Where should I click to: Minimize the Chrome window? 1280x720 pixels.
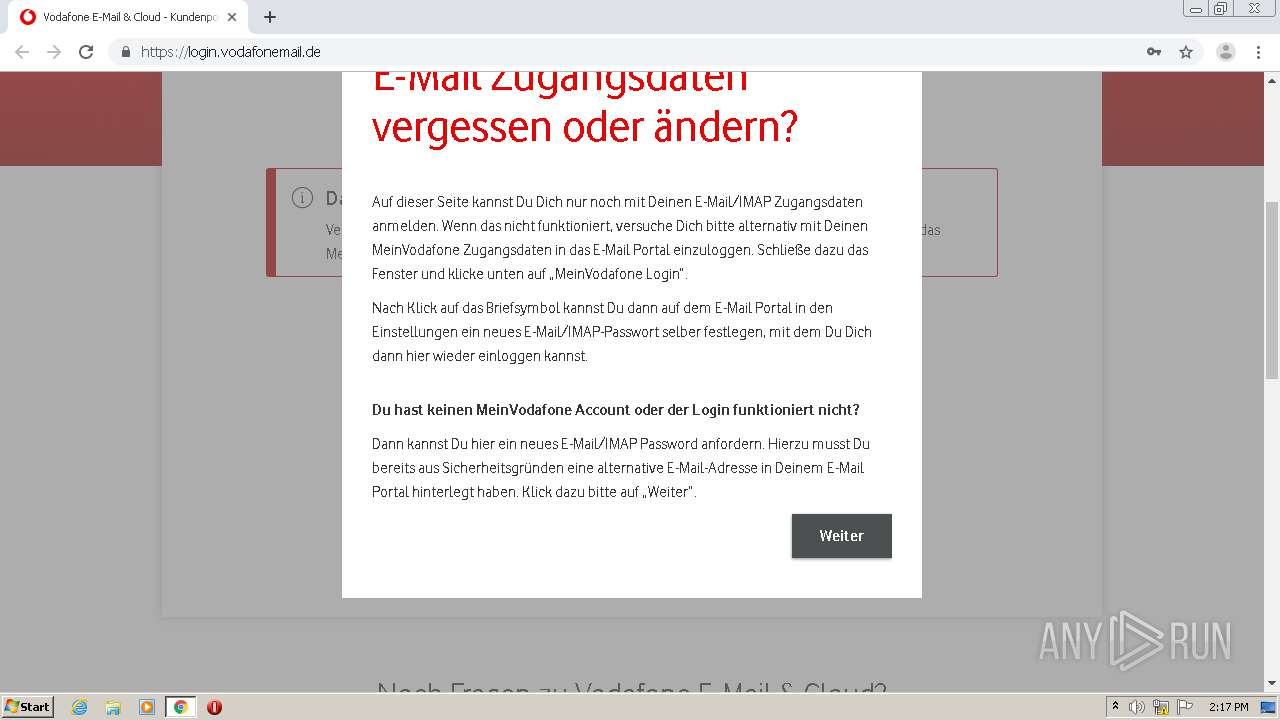click(1198, 8)
